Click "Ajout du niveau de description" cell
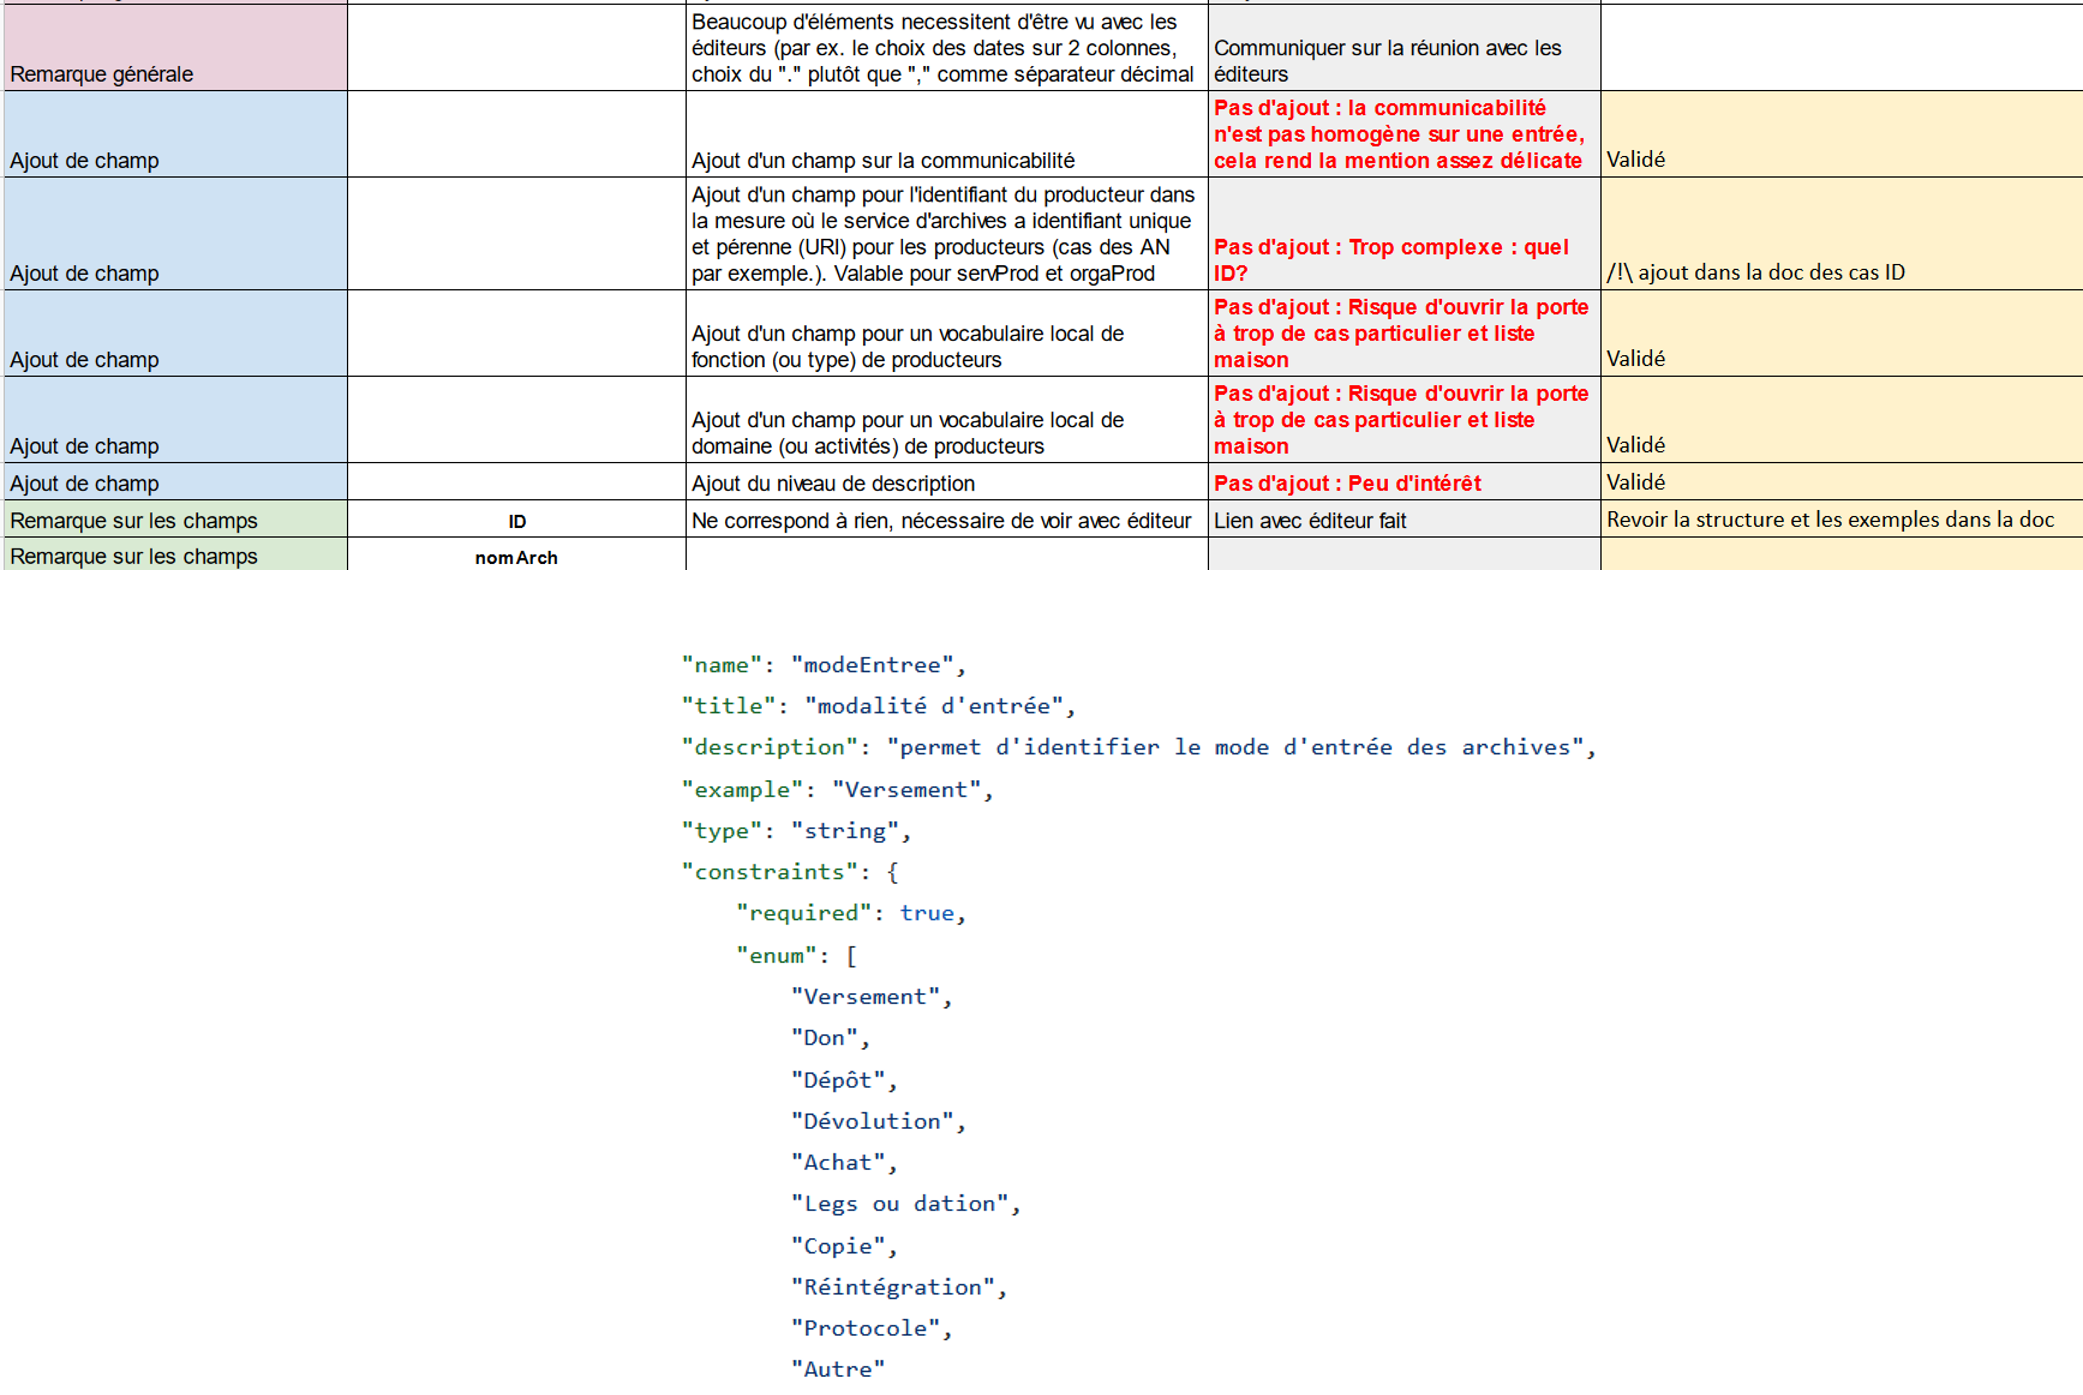2083x1395 pixels. click(947, 482)
